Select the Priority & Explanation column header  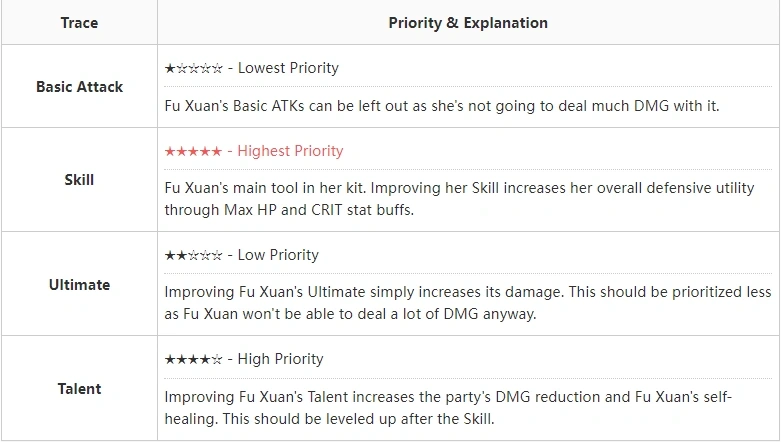(x=468, y=23)
